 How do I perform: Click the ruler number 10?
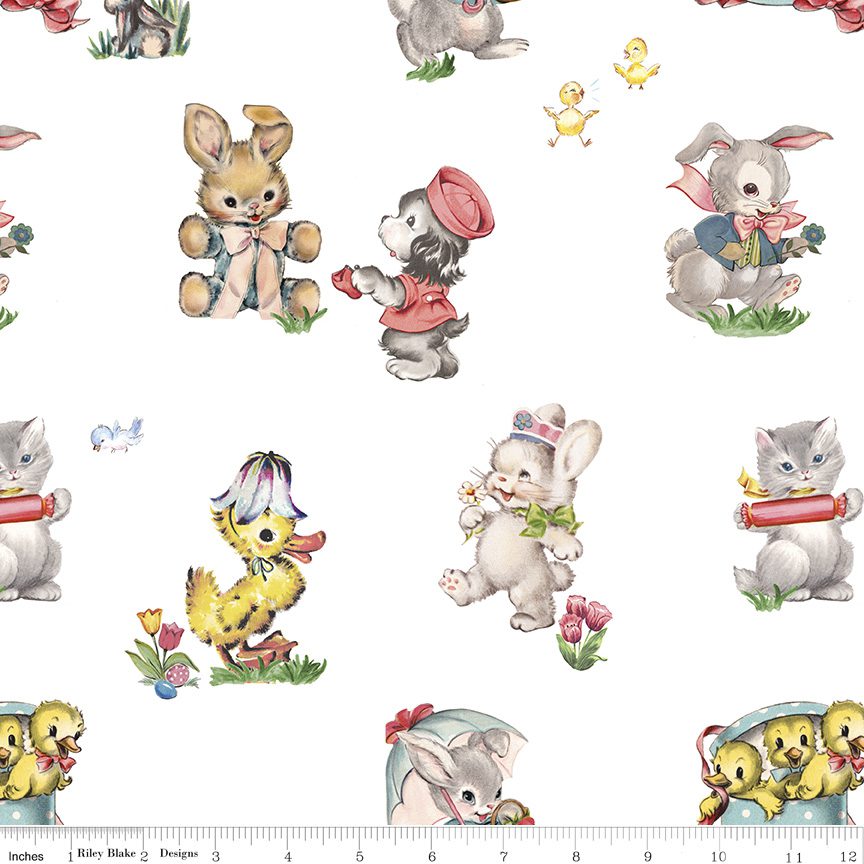point(719,856)
